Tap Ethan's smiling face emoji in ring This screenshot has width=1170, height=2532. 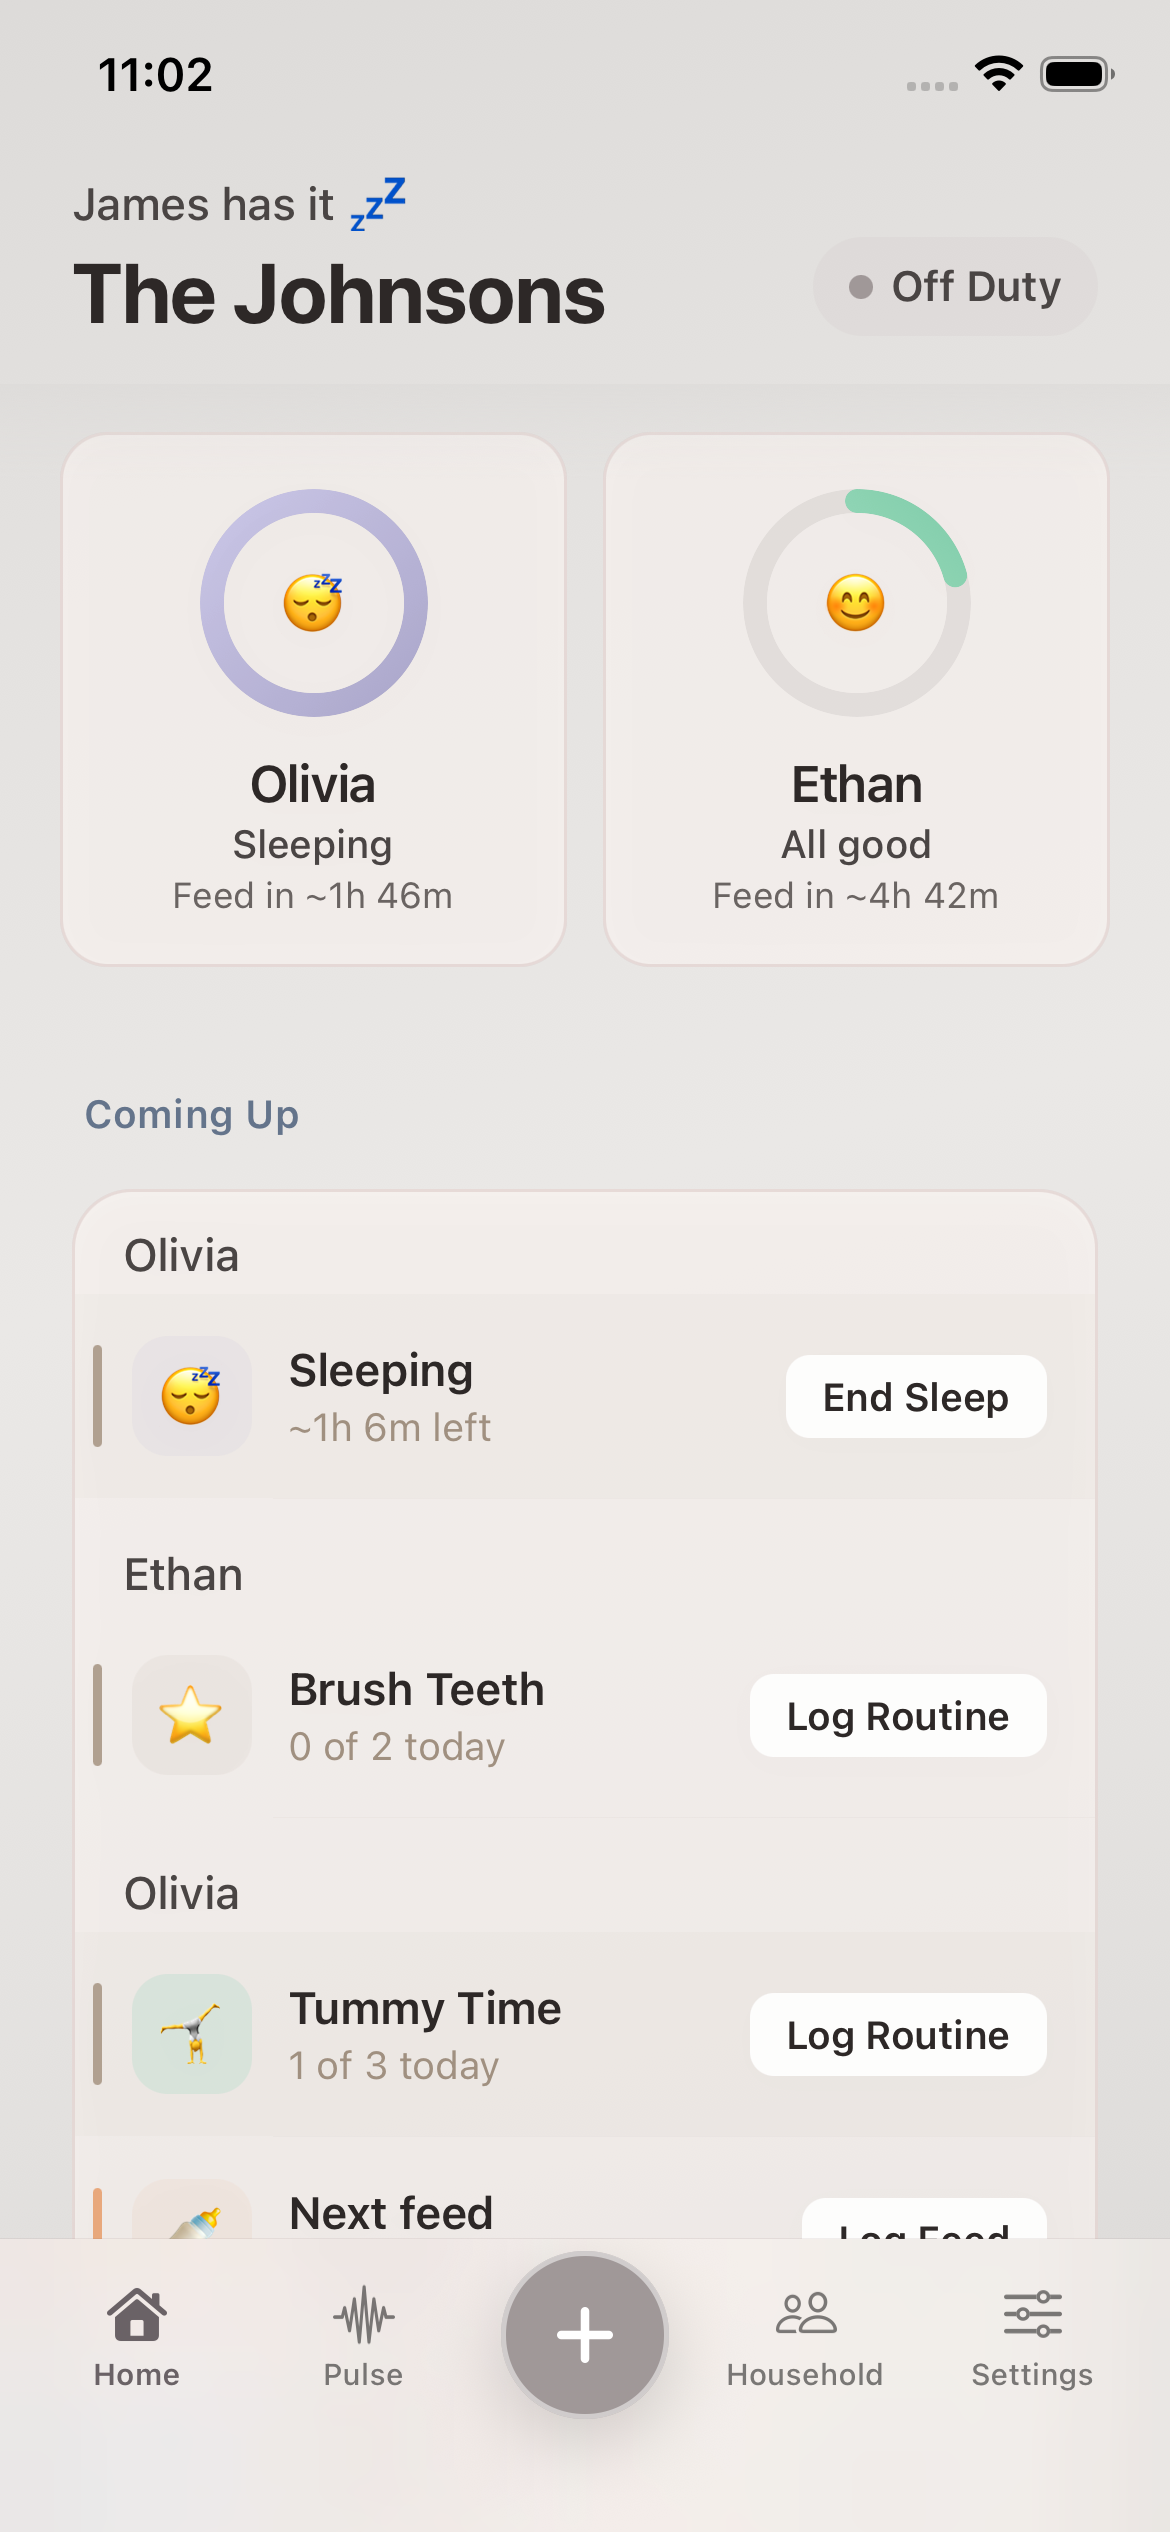856,603
